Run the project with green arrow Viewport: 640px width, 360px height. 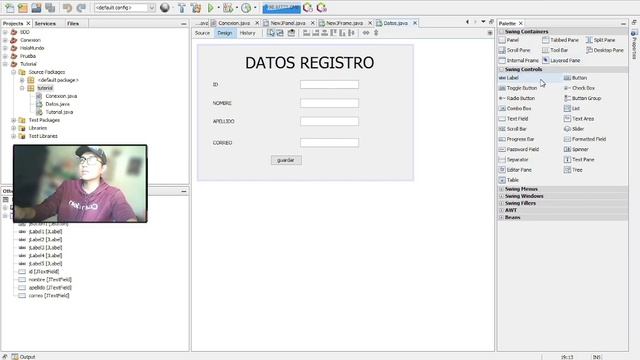click(x=211, y=7)
